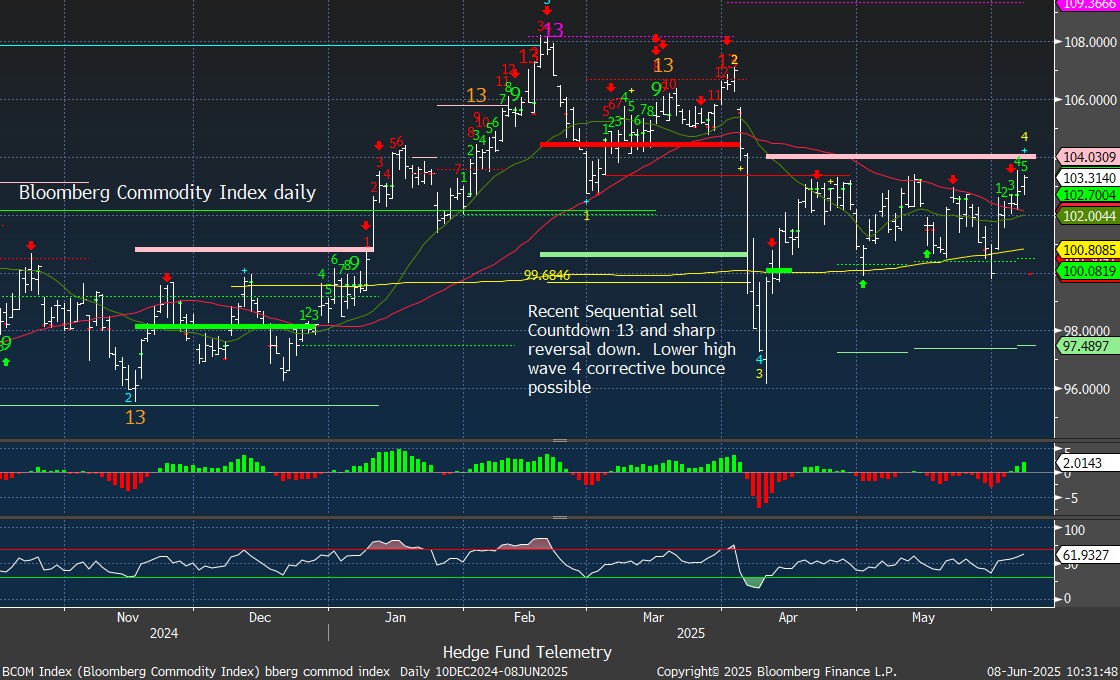The height and width of the screenshot is (680, 1120).
Task: Select the 61.9327 RSI value label
Action: point(1089,555)
